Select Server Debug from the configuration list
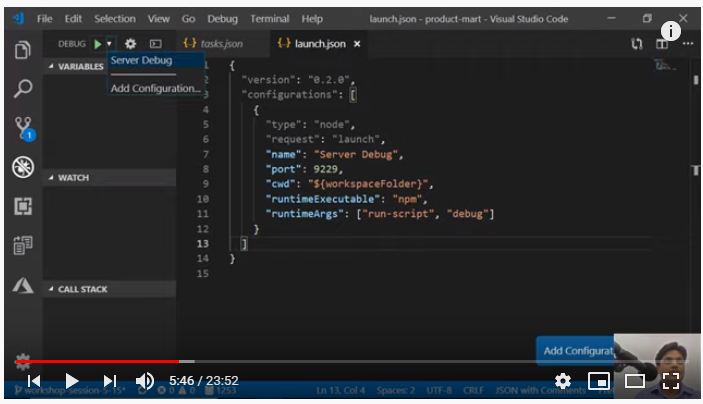 (141, 61)
